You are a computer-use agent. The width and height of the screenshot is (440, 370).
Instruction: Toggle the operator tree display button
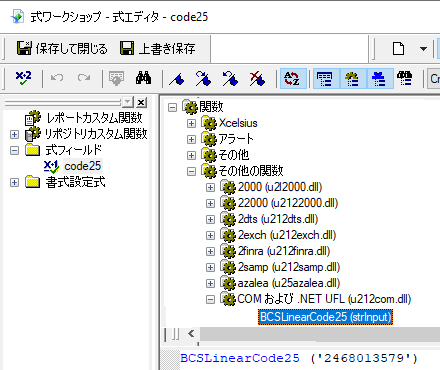pyautogui.click(x=379, y=79)
